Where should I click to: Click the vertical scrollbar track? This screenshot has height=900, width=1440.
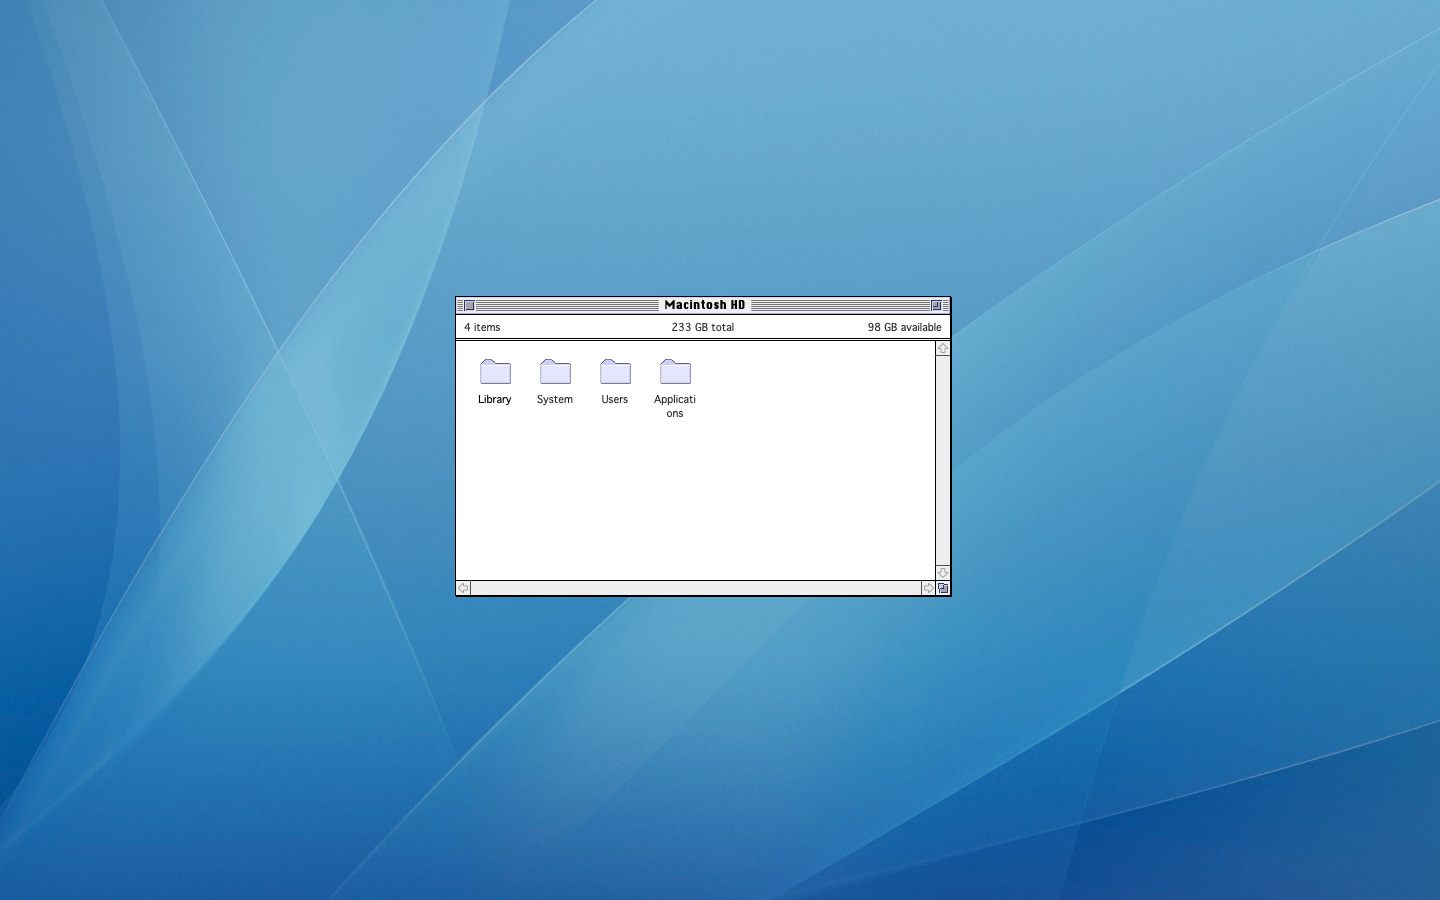point(943,460)
